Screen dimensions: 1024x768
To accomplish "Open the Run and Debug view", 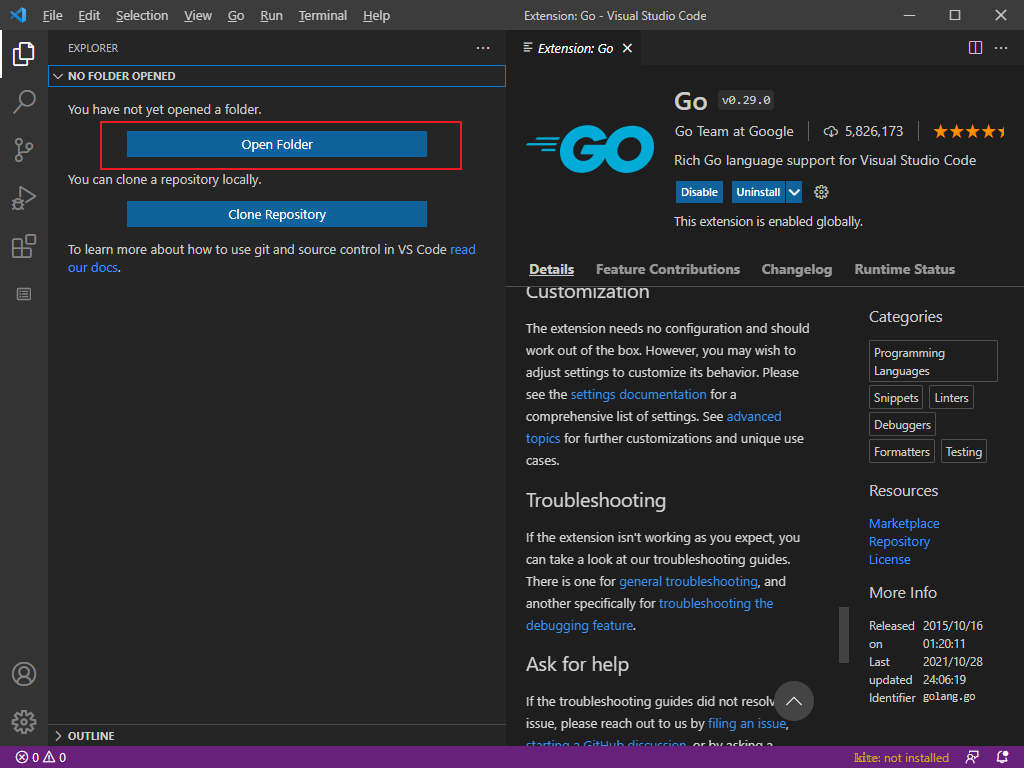I will click(24, 198).
